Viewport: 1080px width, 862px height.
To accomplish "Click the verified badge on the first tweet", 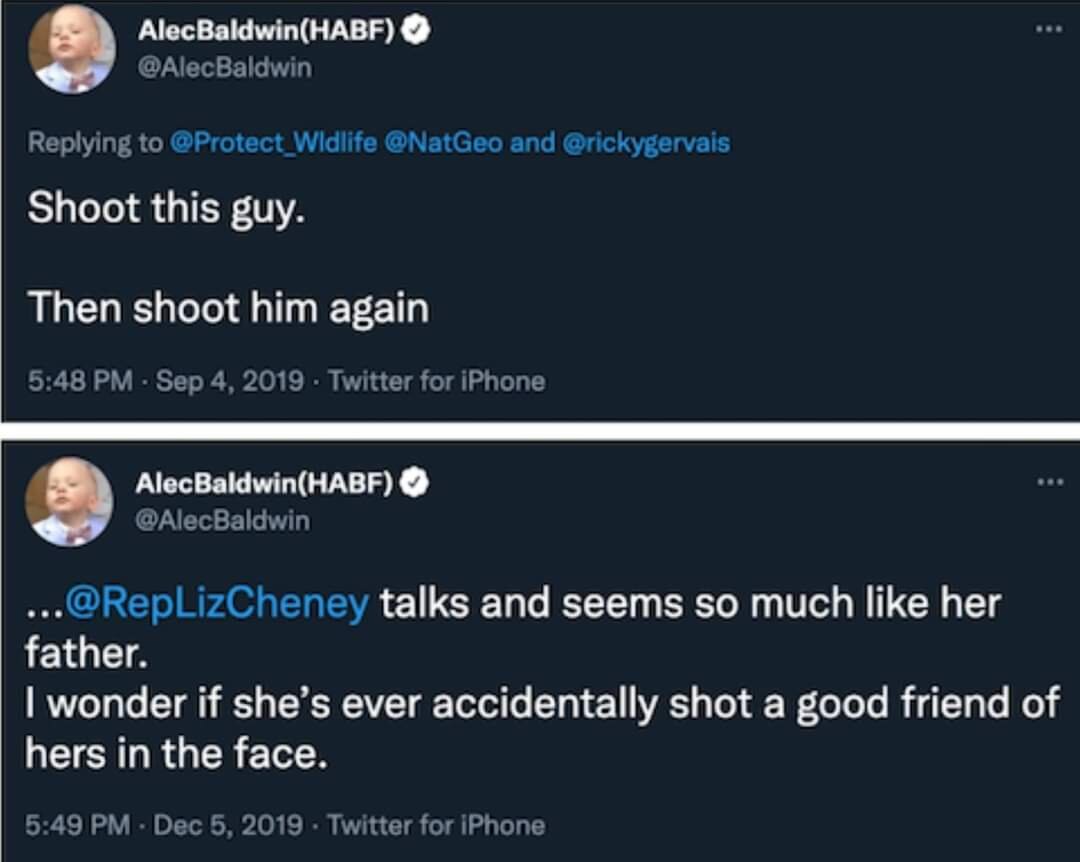I will coord(417,31).
